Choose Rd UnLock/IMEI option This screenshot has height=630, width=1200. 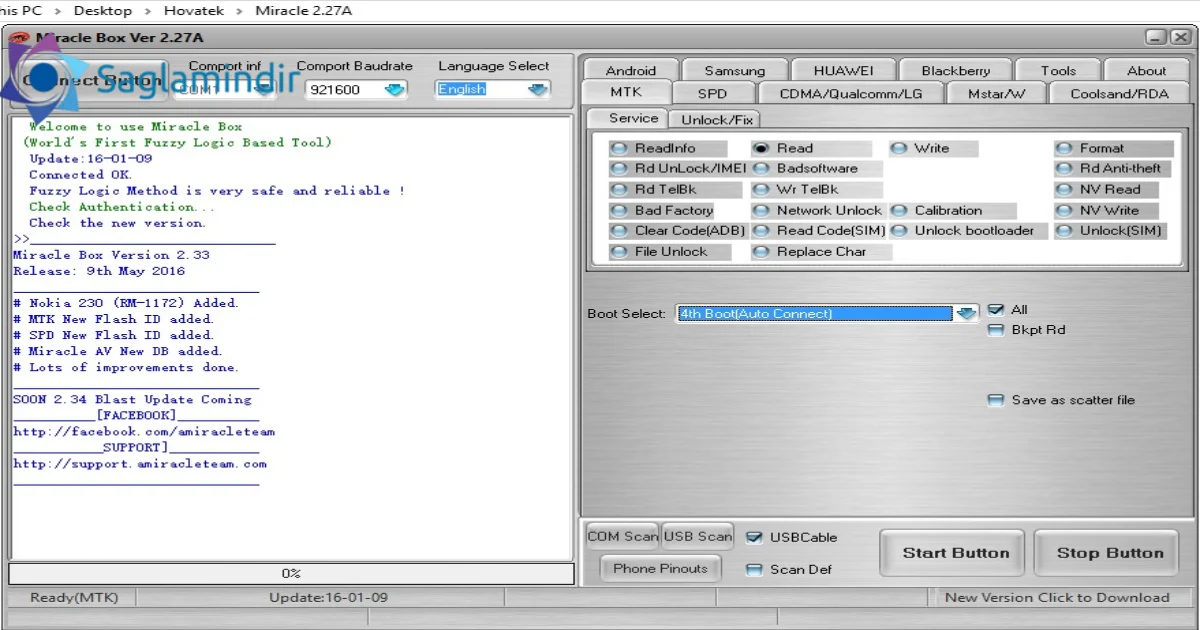(678, 168)
